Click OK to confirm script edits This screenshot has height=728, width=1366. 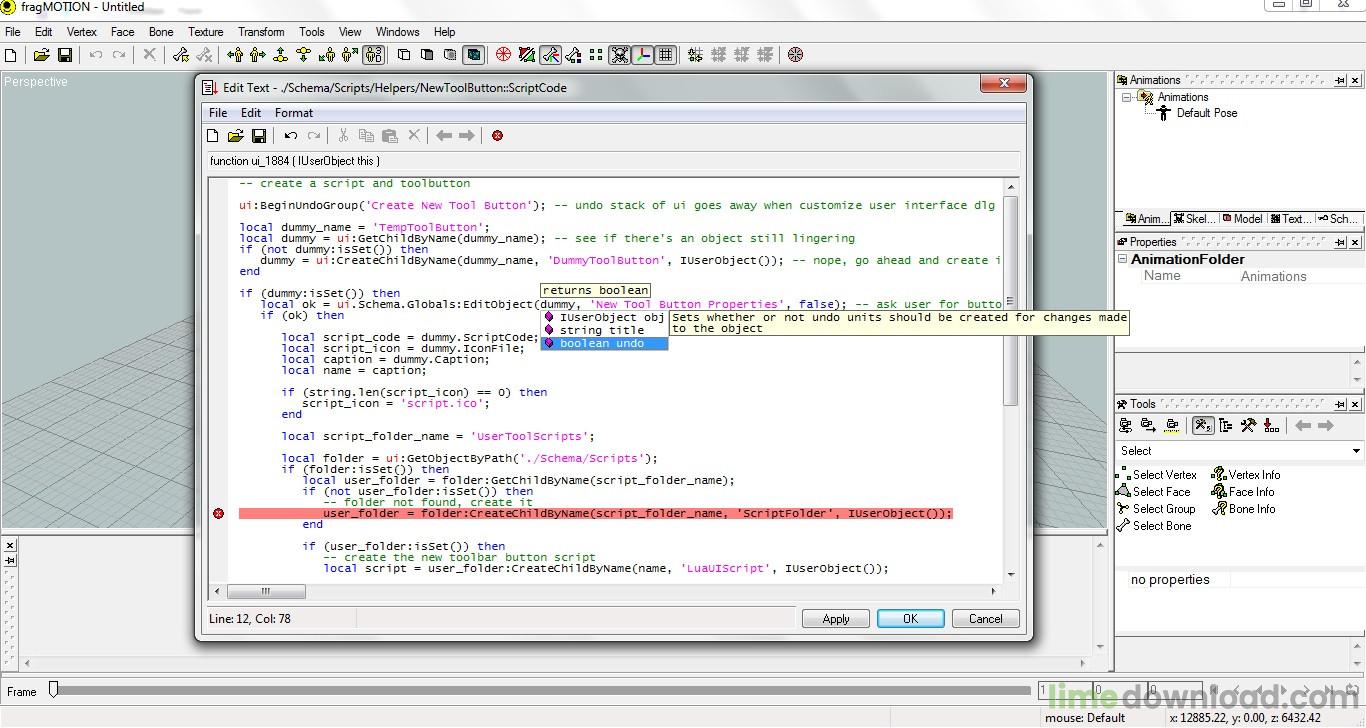[x=910, y=619]
